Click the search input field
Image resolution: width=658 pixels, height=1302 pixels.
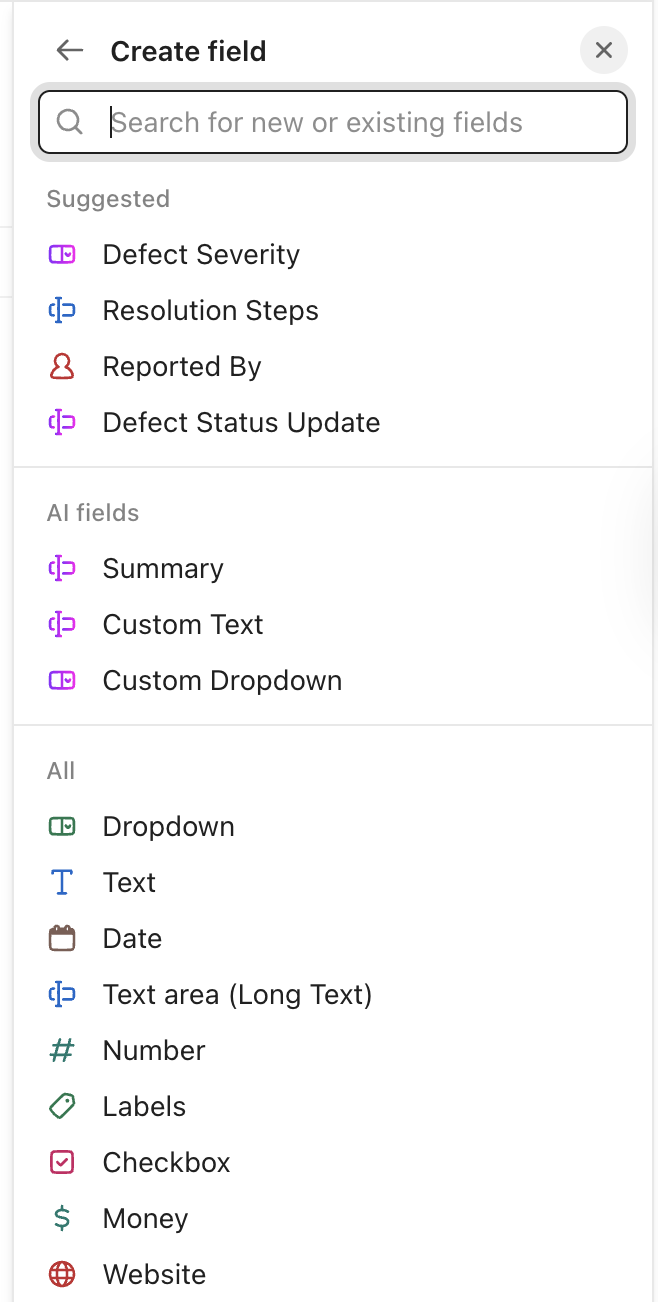(330, 122)
